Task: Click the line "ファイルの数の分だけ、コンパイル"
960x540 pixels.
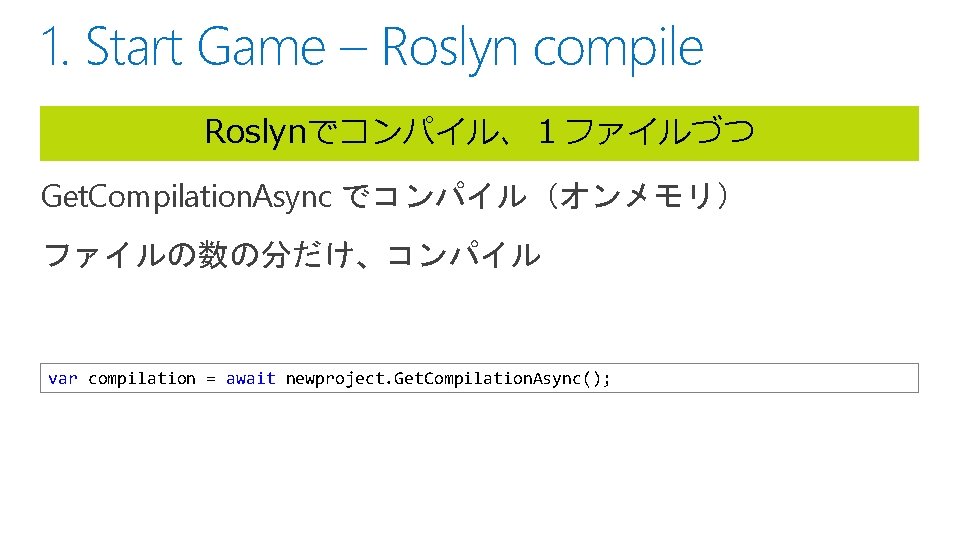Action: click(x=292, y=255)
